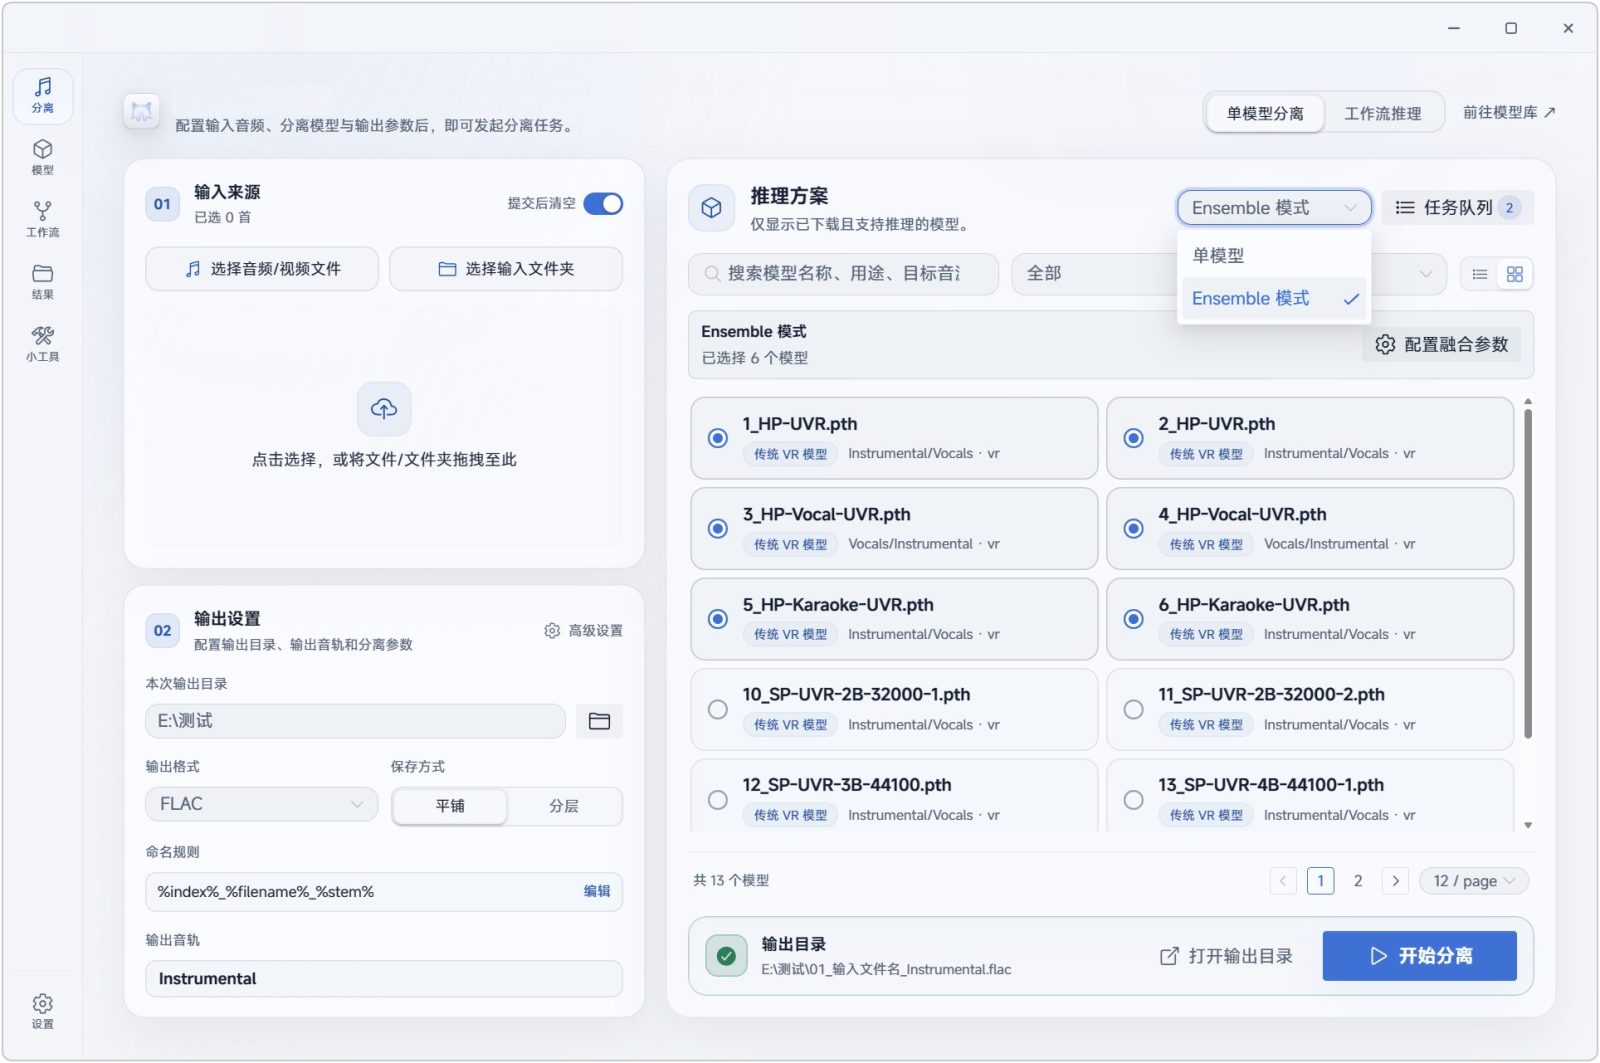Open 结果 folder in the sidebar
Viewport: 1600px width, 1063px height.
click(x=43, y=282)
